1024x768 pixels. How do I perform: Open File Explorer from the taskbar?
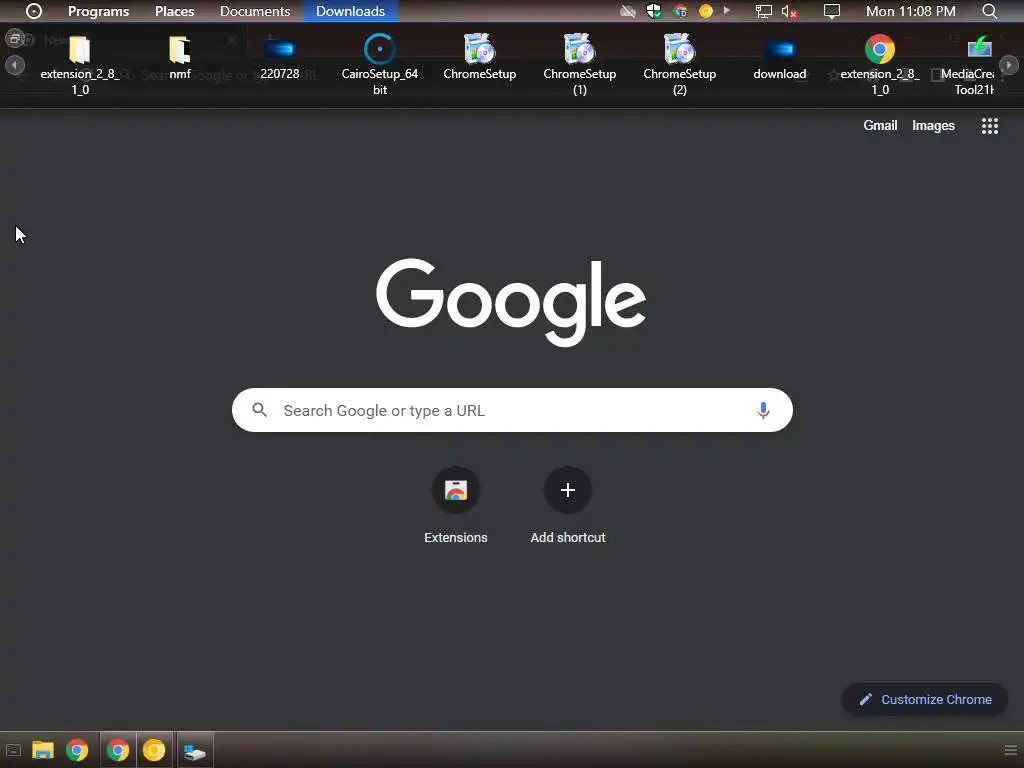[42, 750]
